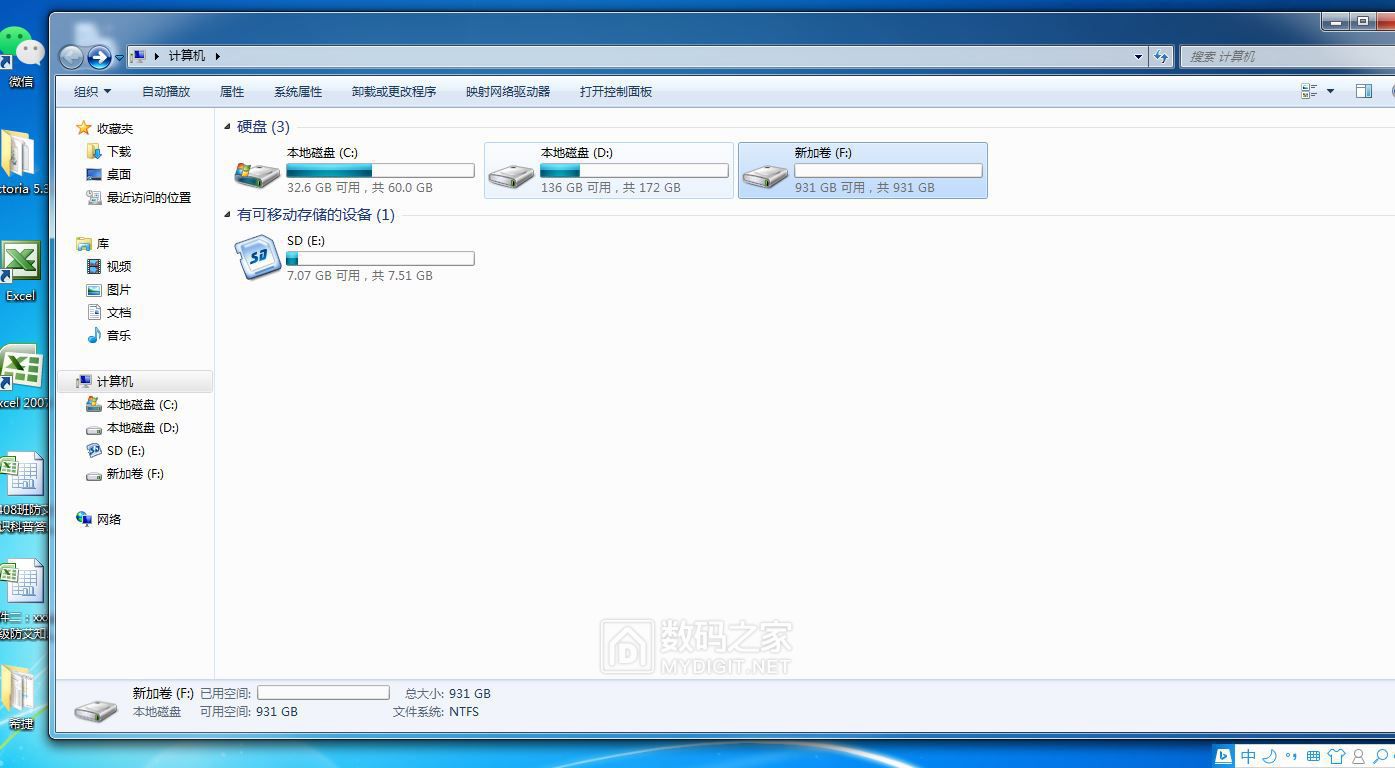
Task: Collapse the 有可移动存储的设备 (1) group
Action: [227, 215]
